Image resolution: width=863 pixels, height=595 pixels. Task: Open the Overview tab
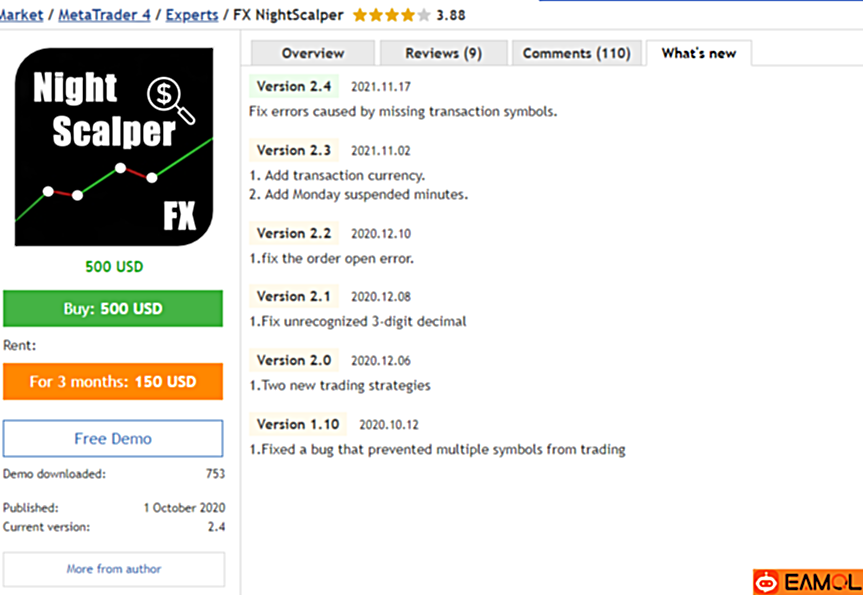pyautogui.click(x=313, y=53)
